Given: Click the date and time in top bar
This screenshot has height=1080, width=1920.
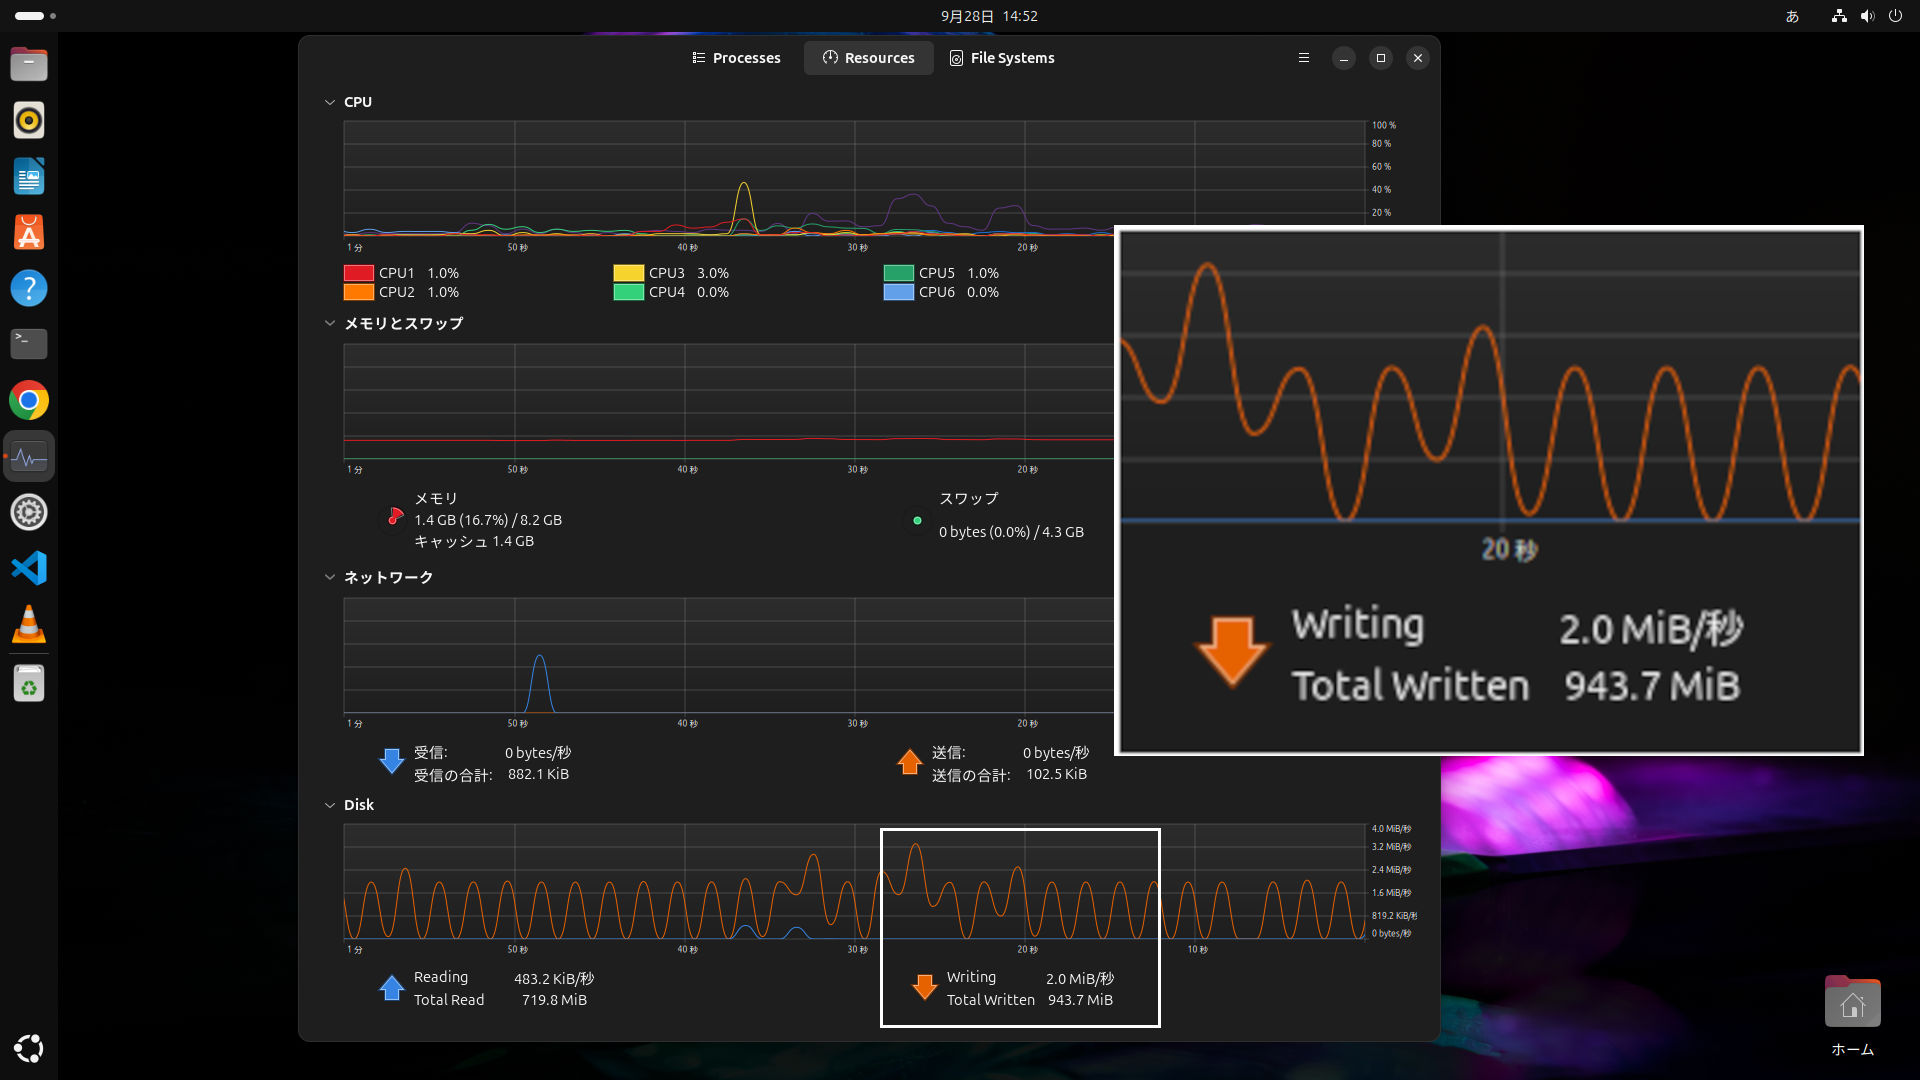Looking at the screenshot, I should (988, 16).
